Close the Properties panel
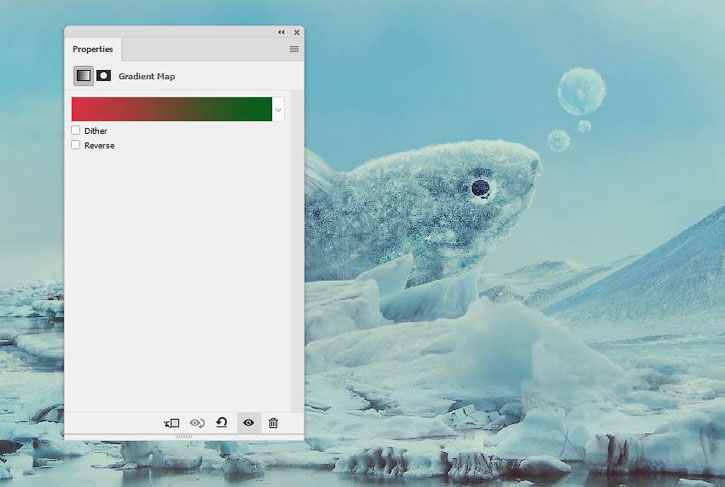 297,32
